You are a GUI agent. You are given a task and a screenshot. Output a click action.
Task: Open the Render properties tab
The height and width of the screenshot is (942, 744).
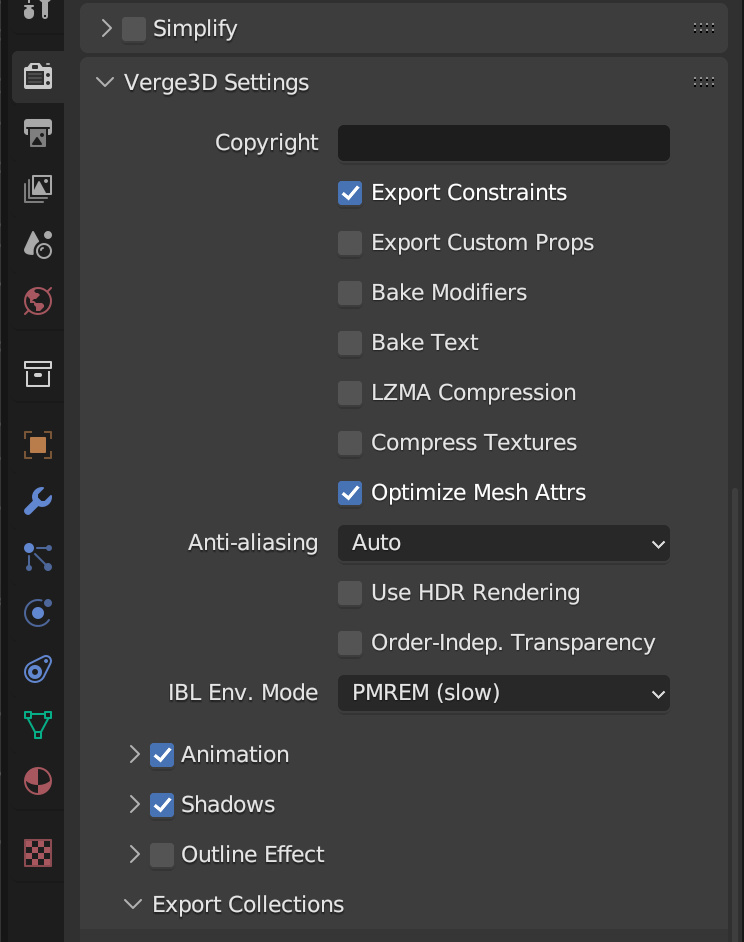(38, 77)
